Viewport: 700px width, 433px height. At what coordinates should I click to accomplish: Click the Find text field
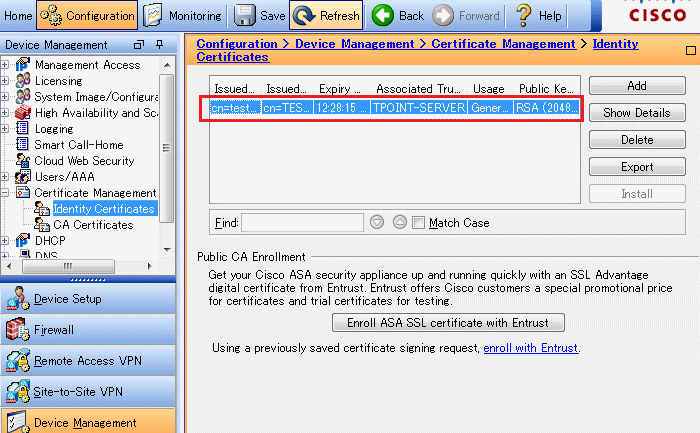[x=302, y=222]
